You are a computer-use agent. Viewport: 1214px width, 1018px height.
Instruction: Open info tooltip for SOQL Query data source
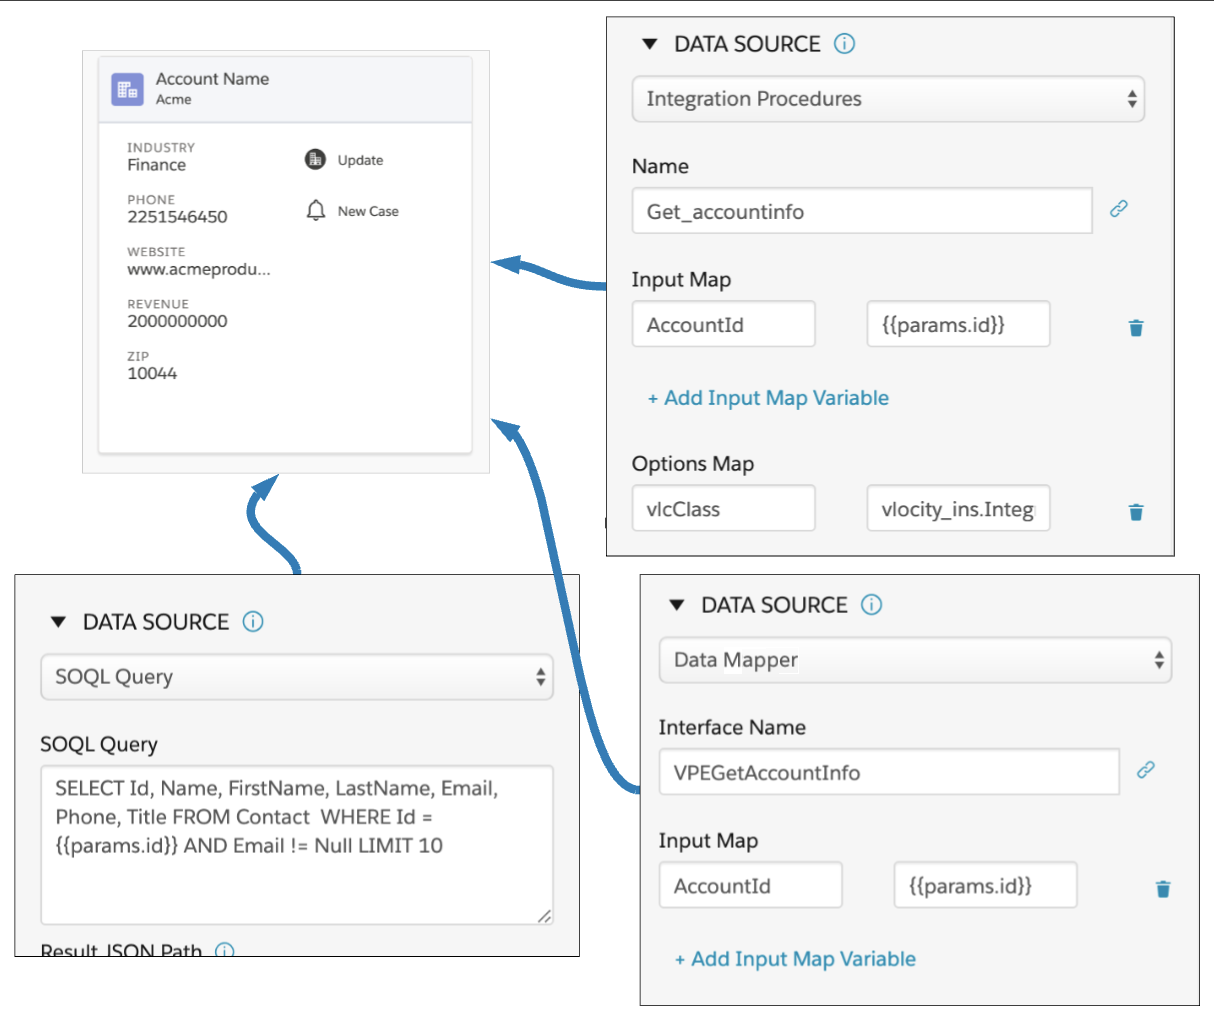[x=254, y=621]
